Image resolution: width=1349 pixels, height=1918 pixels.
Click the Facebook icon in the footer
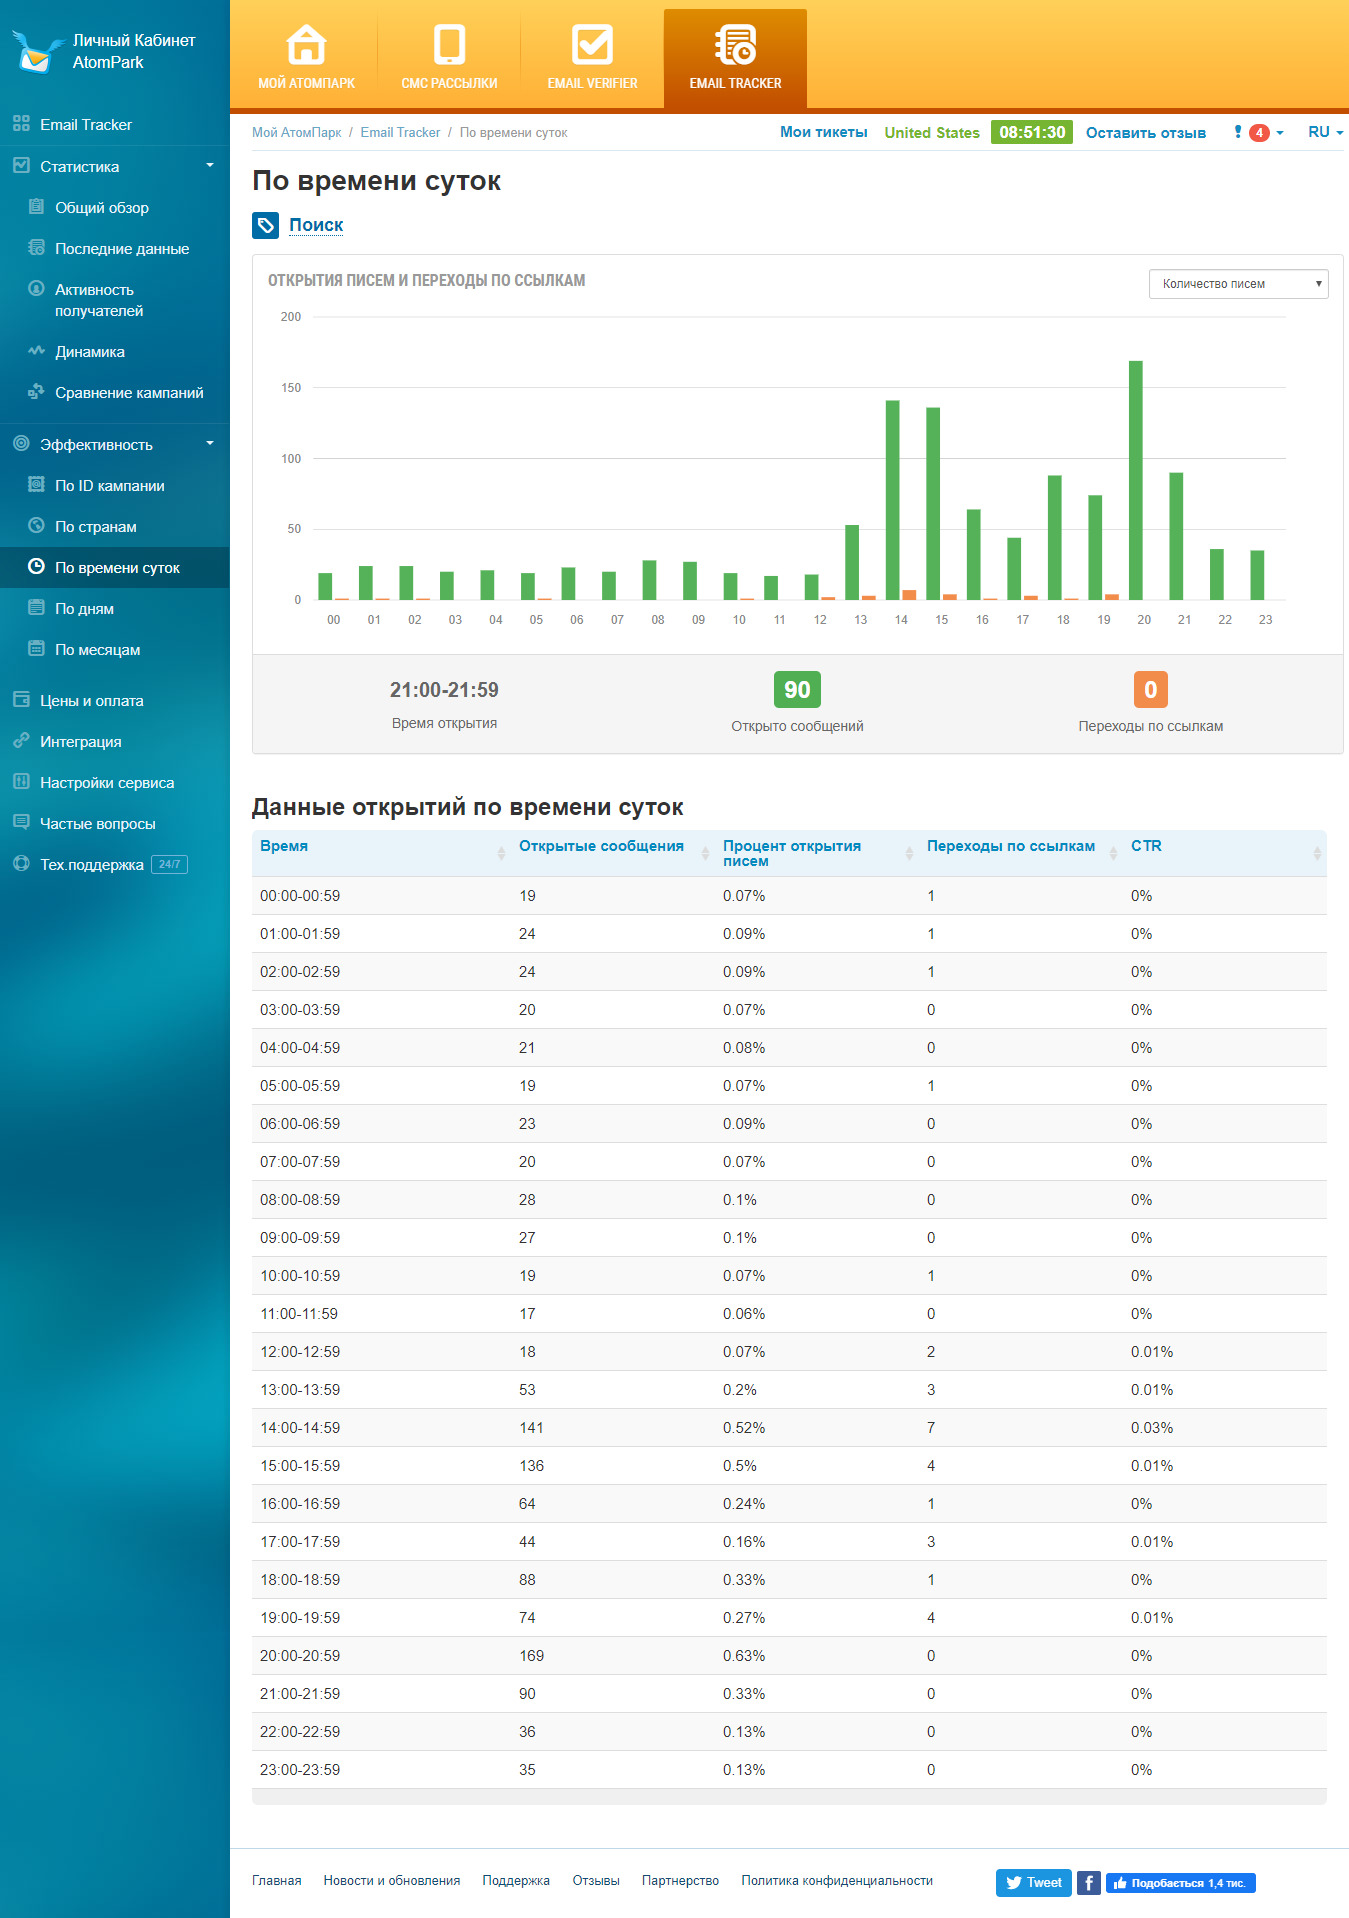[1089, 1883]
